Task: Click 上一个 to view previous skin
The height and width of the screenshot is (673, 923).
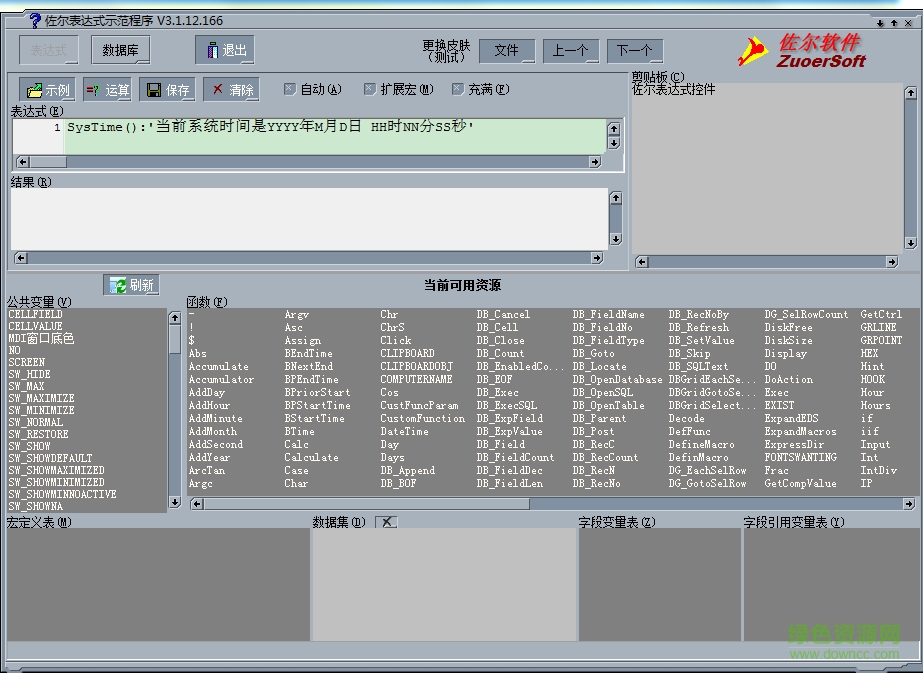Action: (572, 50)
